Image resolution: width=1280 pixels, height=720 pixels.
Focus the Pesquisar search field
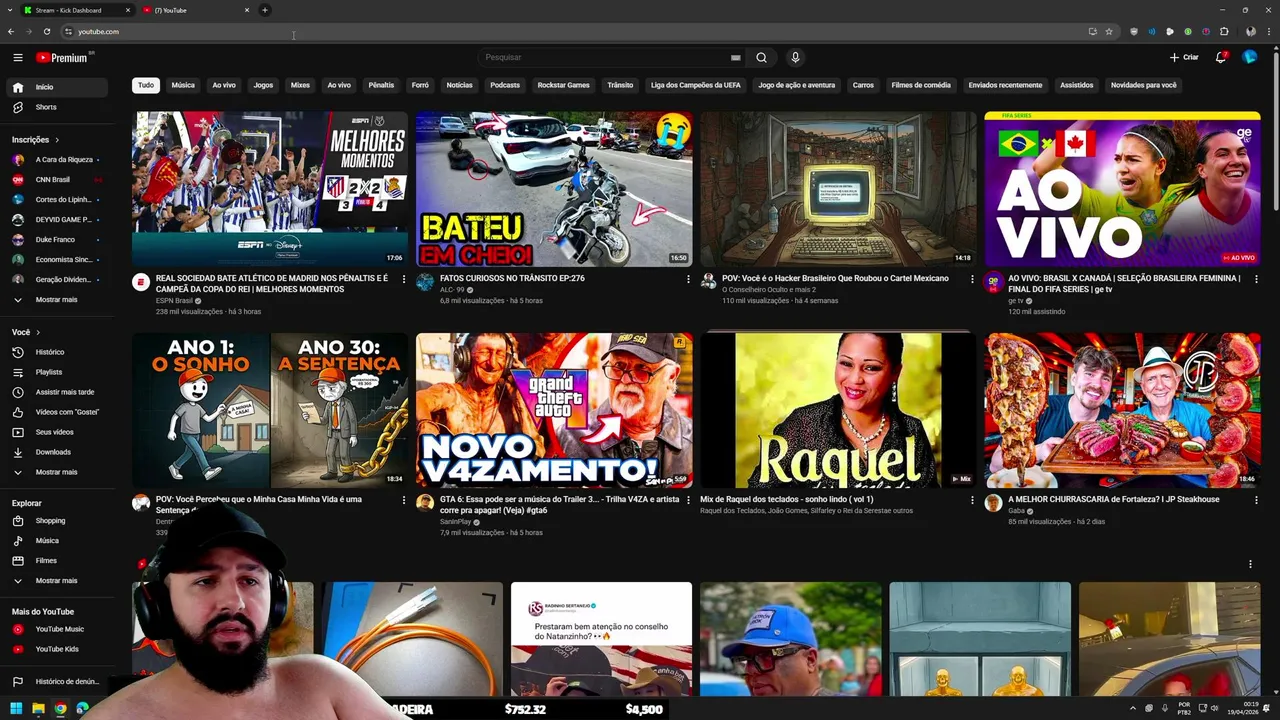[x=612, y=57]
